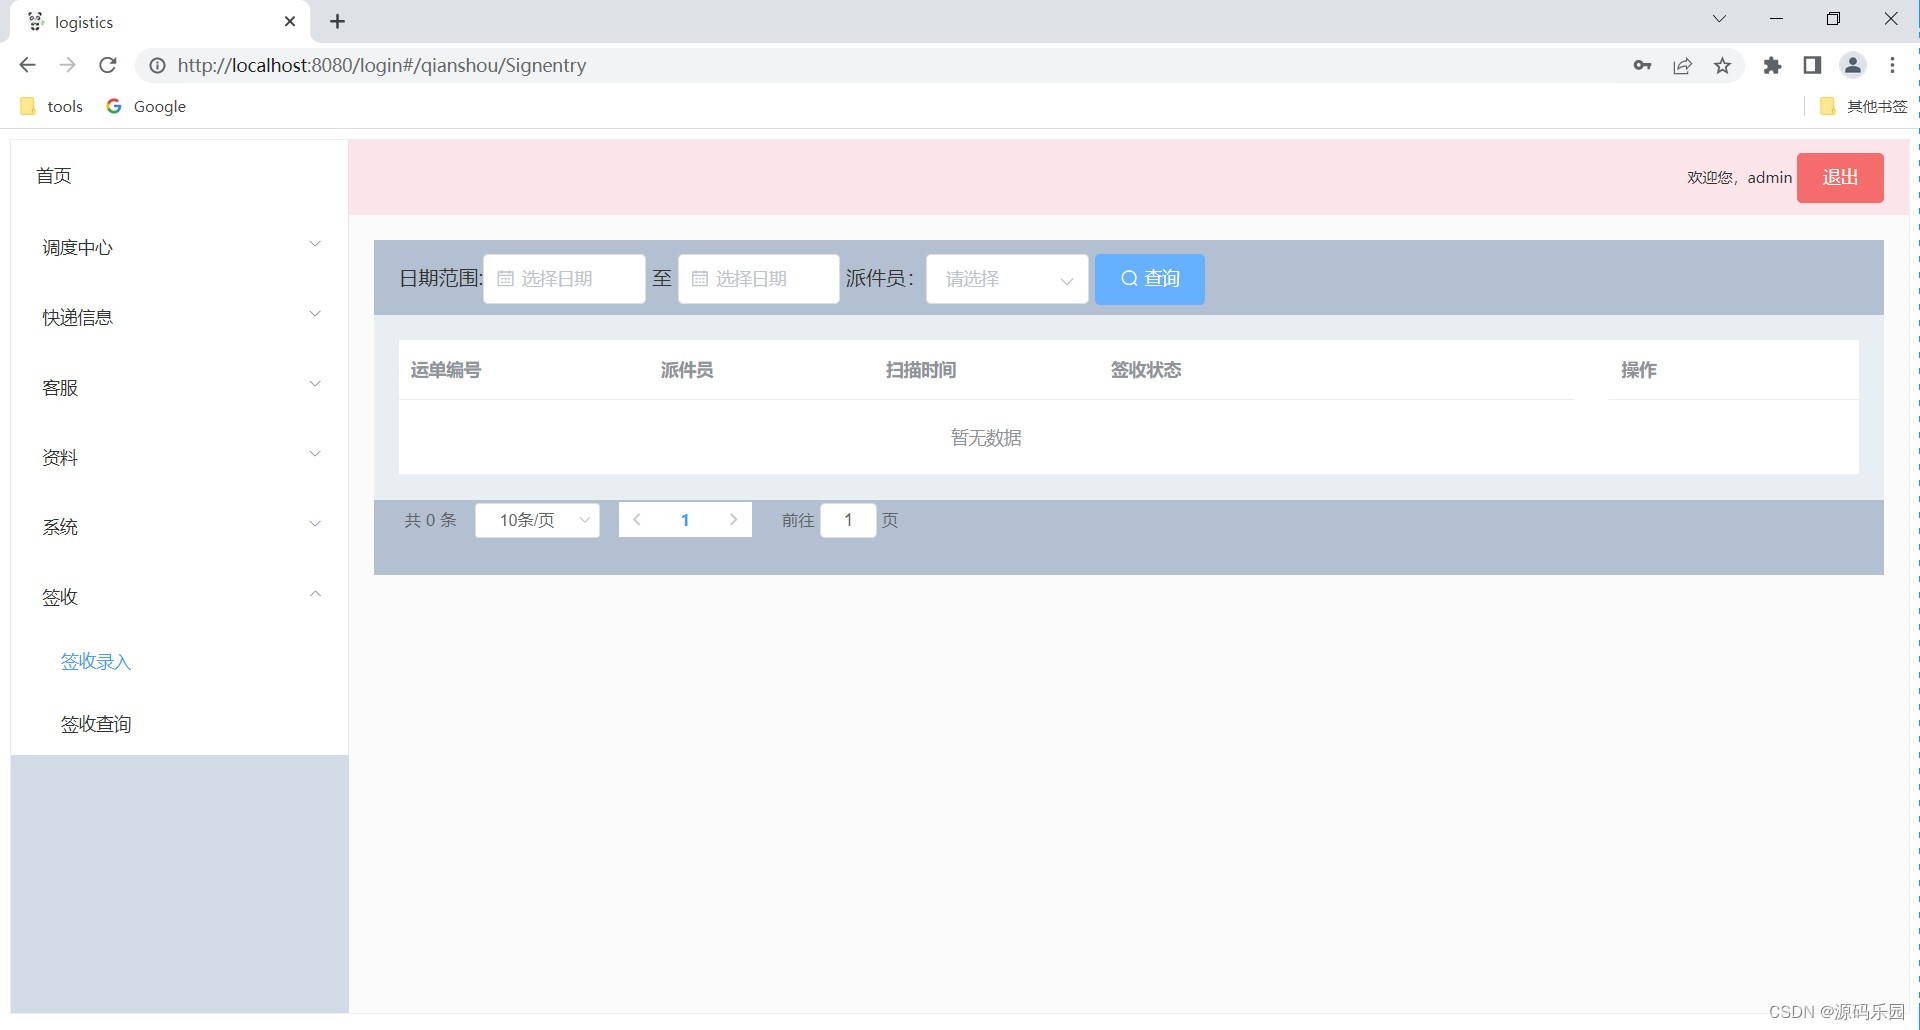The width and height of the screenshot is (1920, 1030).
Task: Expand the 资料 menu
Action: point(179,457)
